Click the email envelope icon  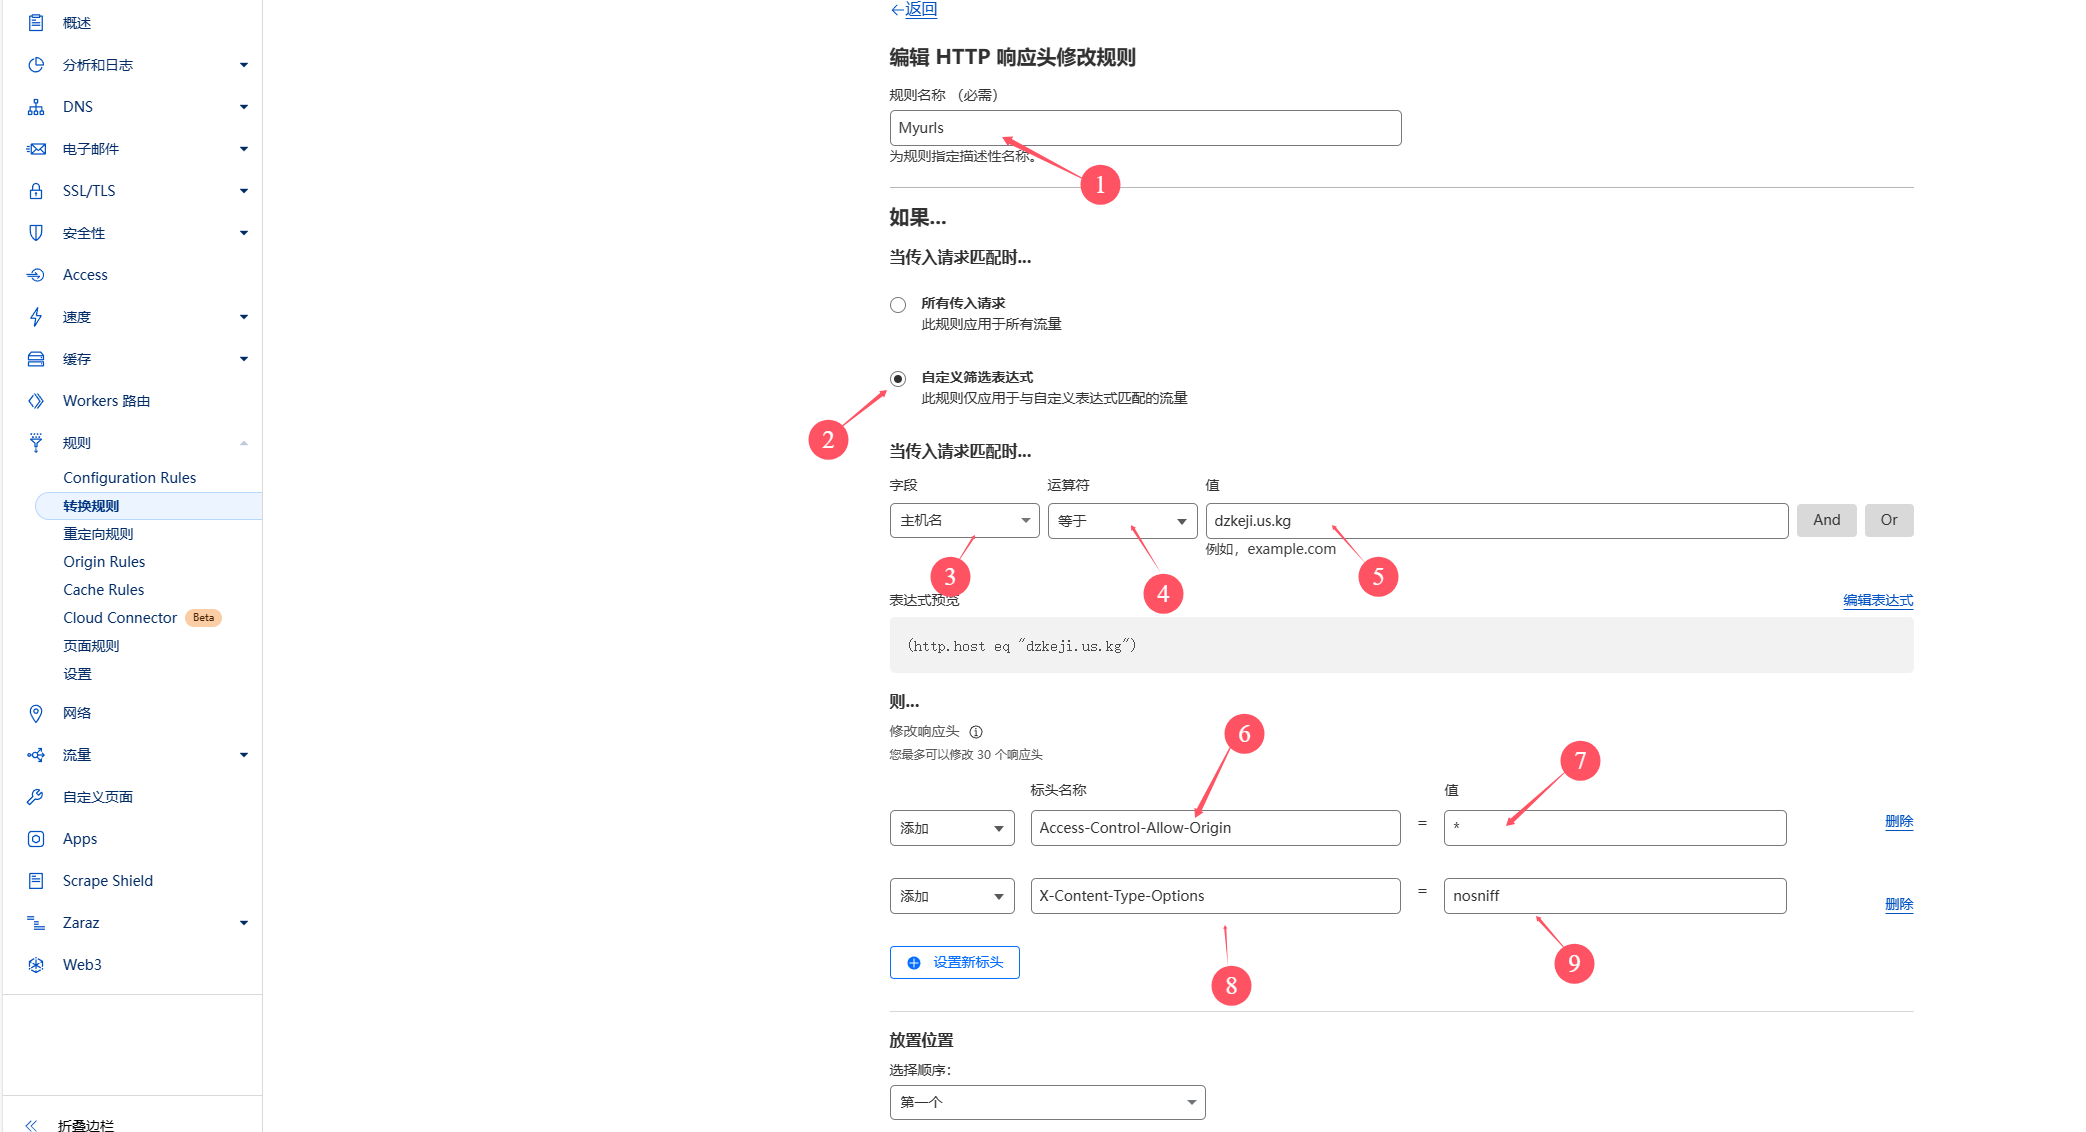[x=36, y=148]
